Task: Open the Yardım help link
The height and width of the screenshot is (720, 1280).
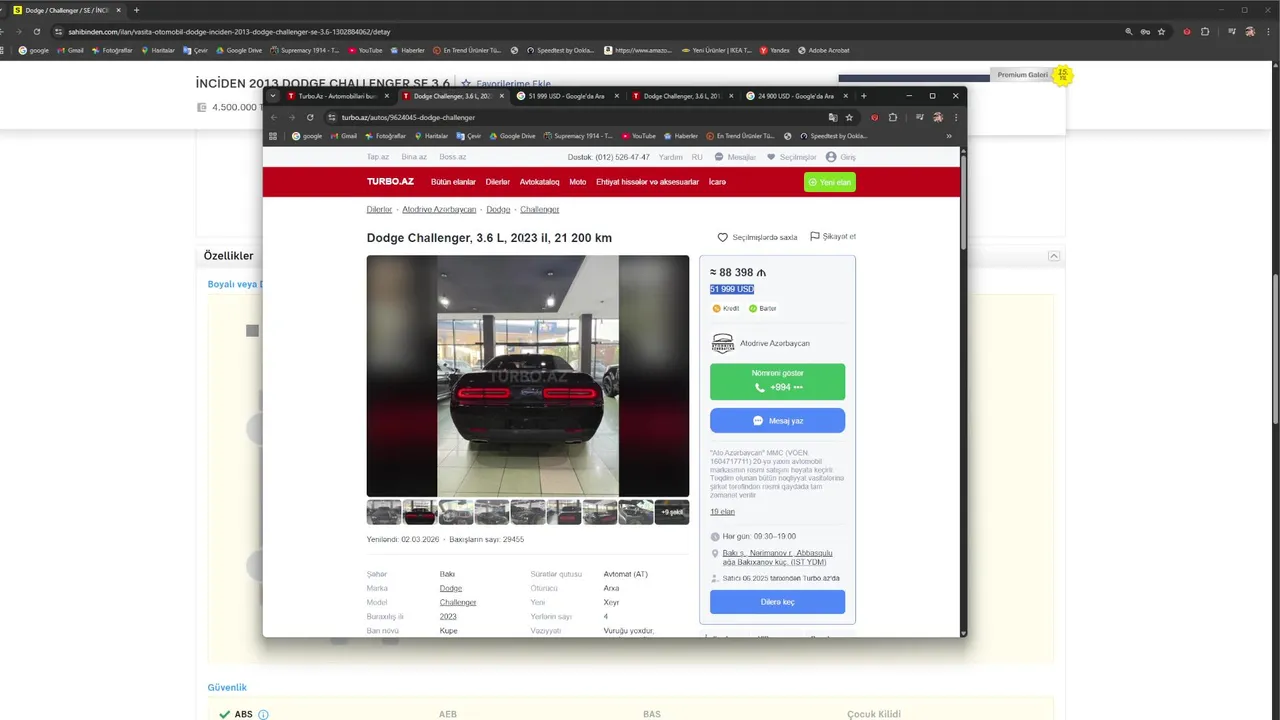Action: click(670, 157)
